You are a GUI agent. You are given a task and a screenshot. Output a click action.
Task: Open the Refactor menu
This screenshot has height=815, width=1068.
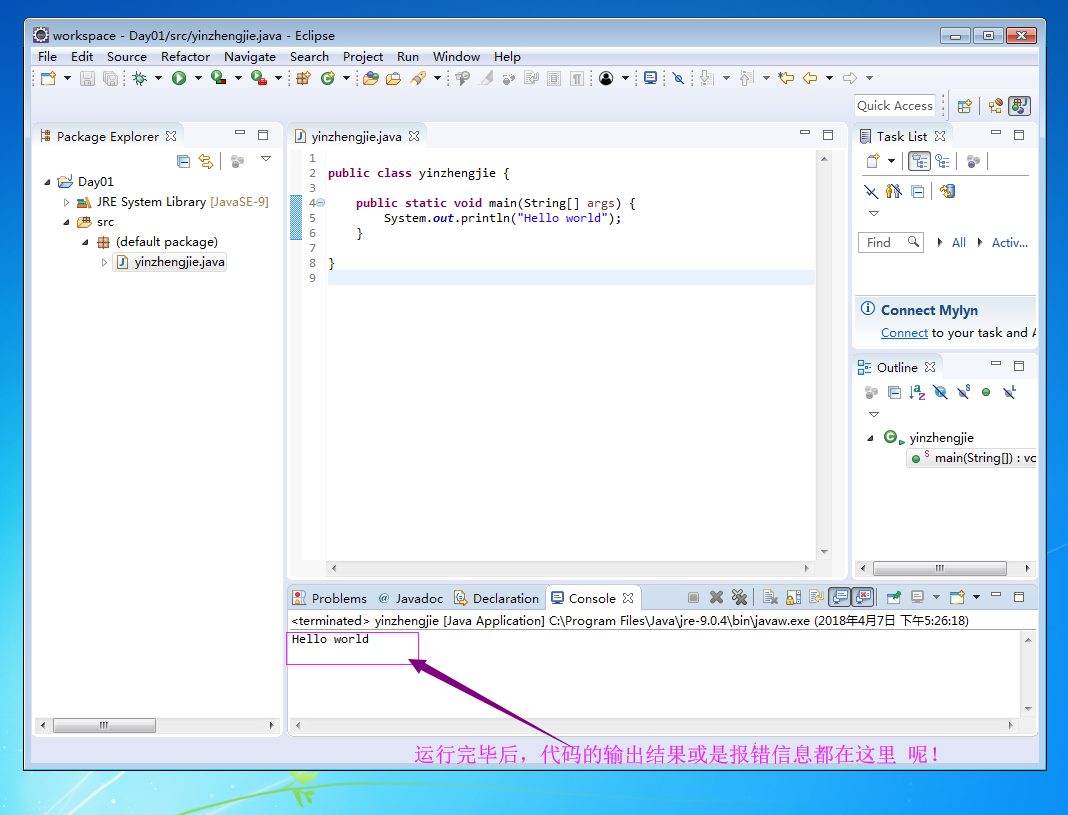185,57
